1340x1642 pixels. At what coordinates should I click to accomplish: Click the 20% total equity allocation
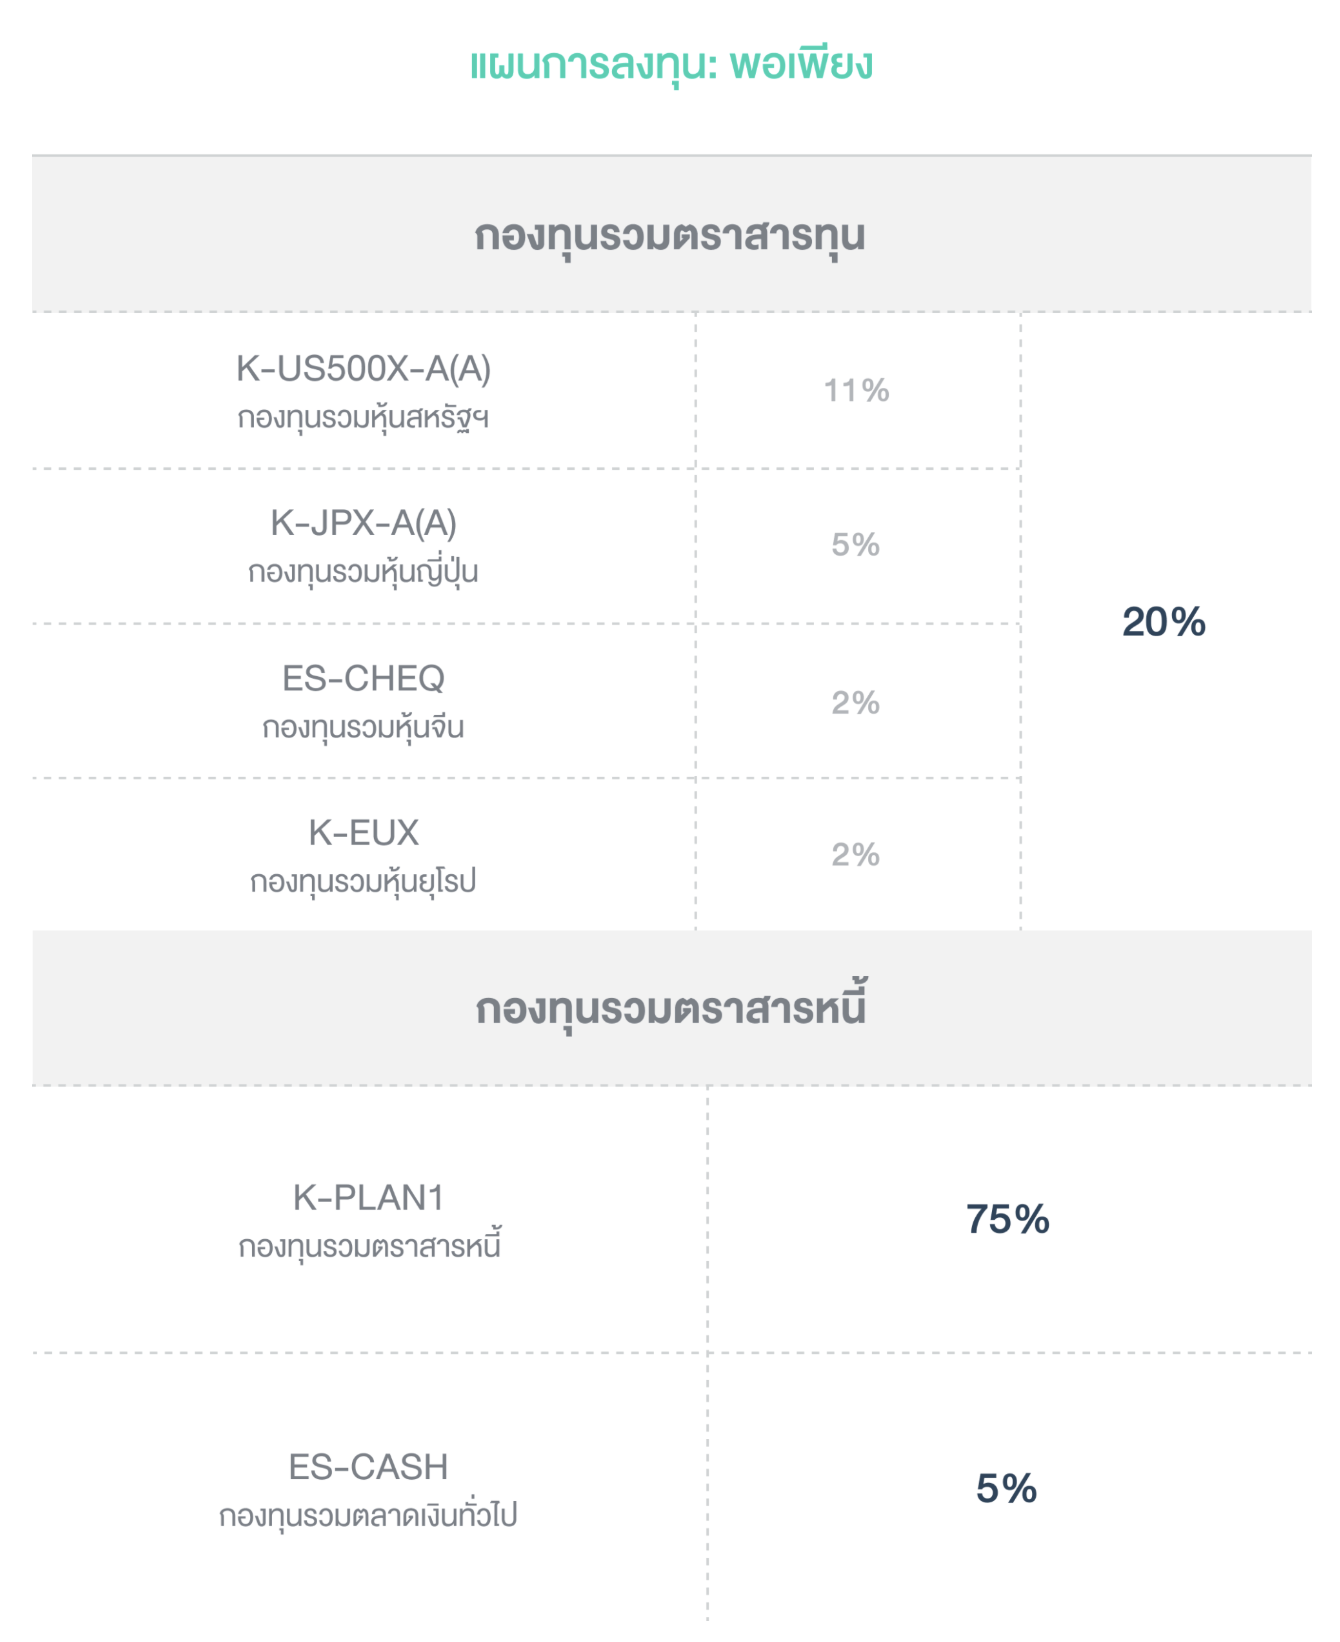tap(1164, 622)
